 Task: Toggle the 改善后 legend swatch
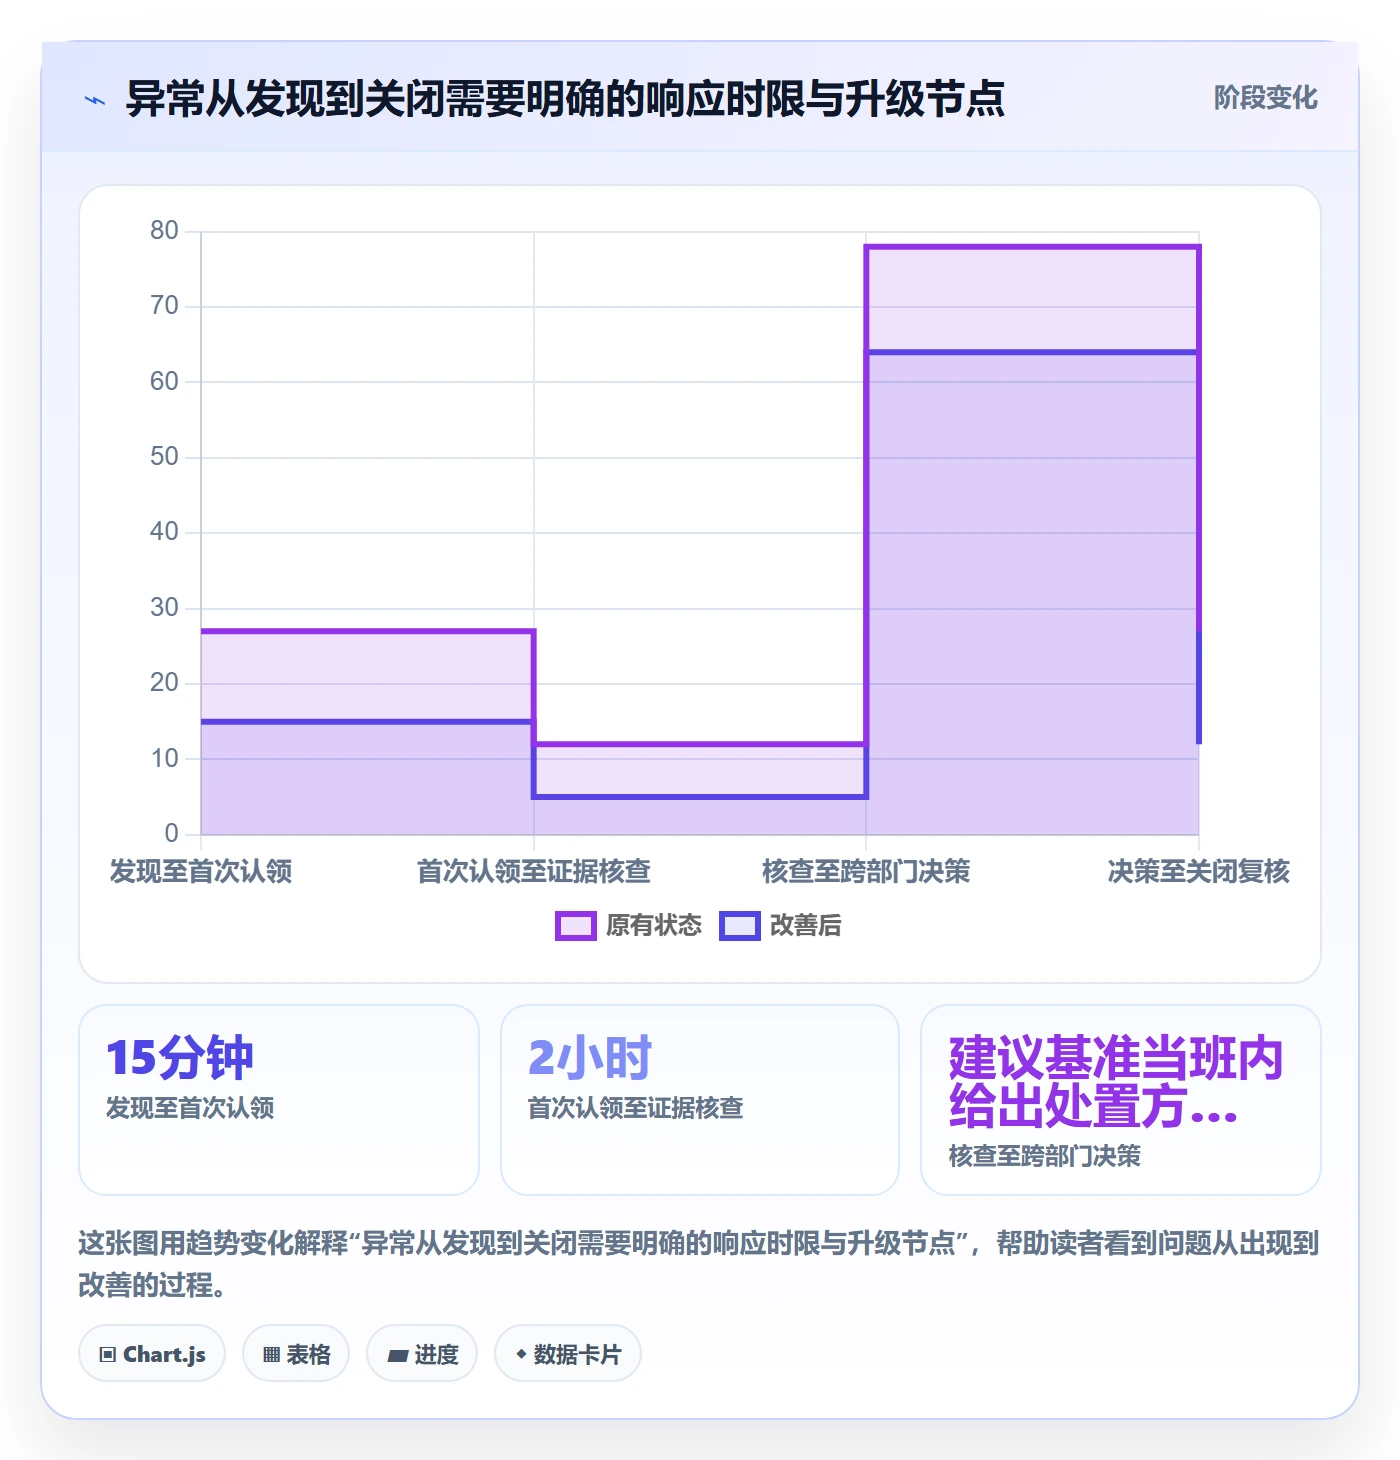[x=739, y=926]
